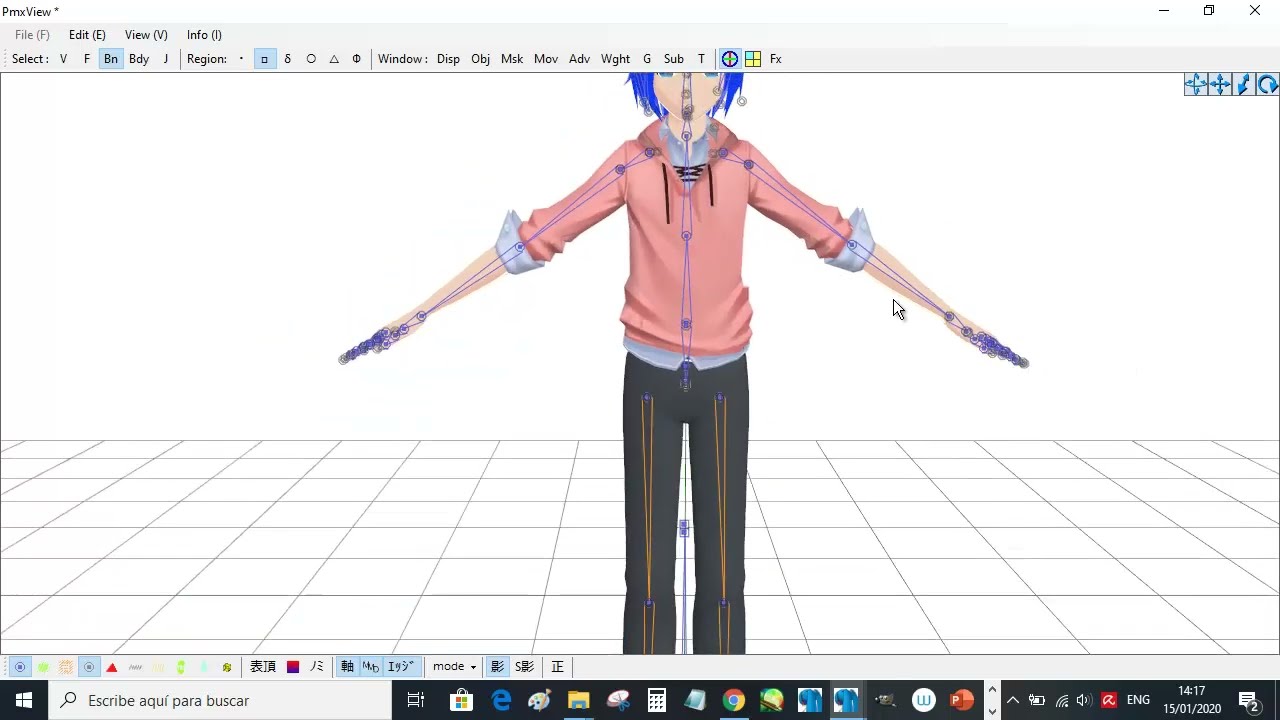Click the blue curved-arrow view icon top-right
This screenshot has height=720, width=1280.
1244,85
